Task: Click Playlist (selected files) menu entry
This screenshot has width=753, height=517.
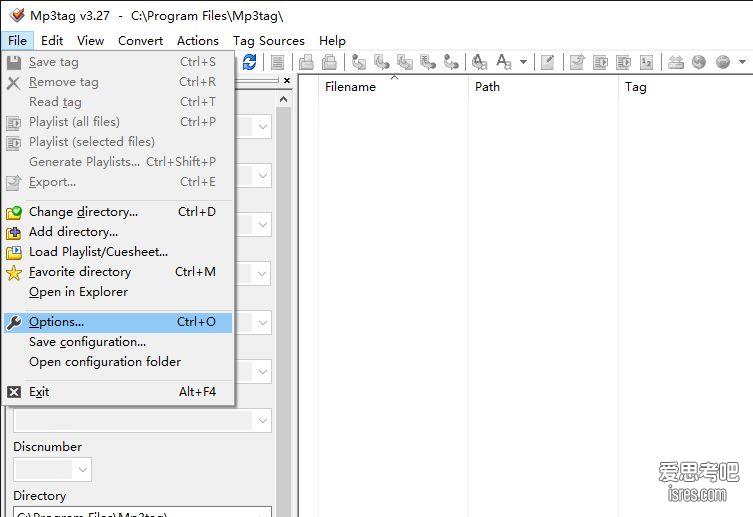Action: pos(118,142)
